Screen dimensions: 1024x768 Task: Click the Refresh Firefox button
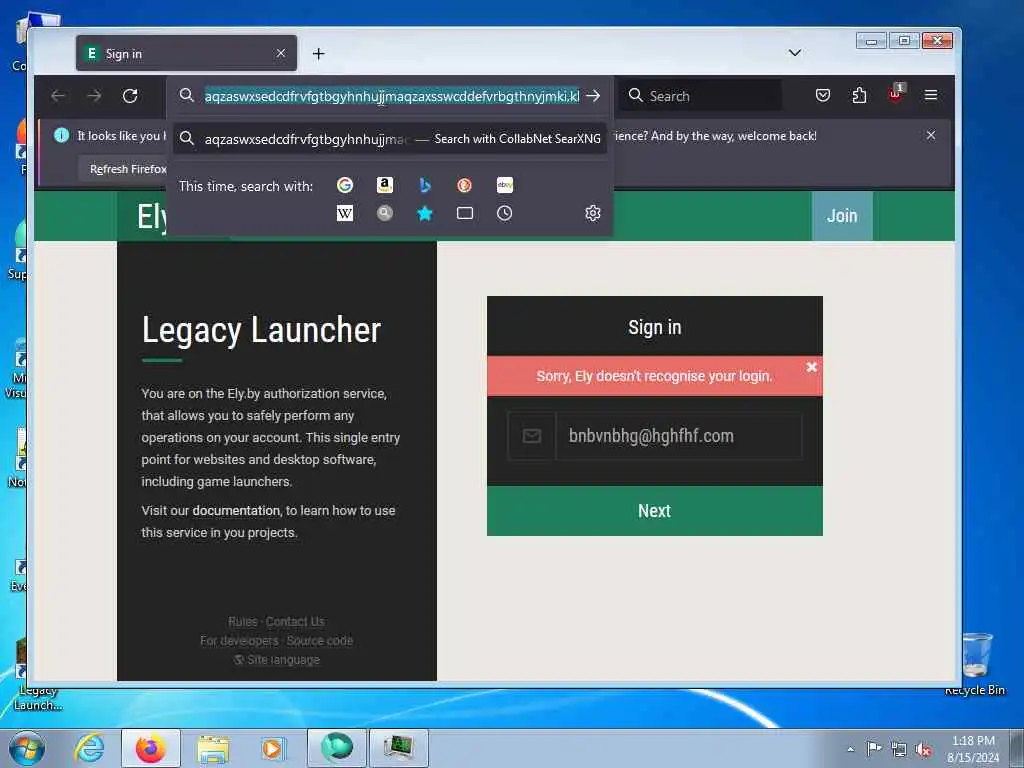[123, 169]
